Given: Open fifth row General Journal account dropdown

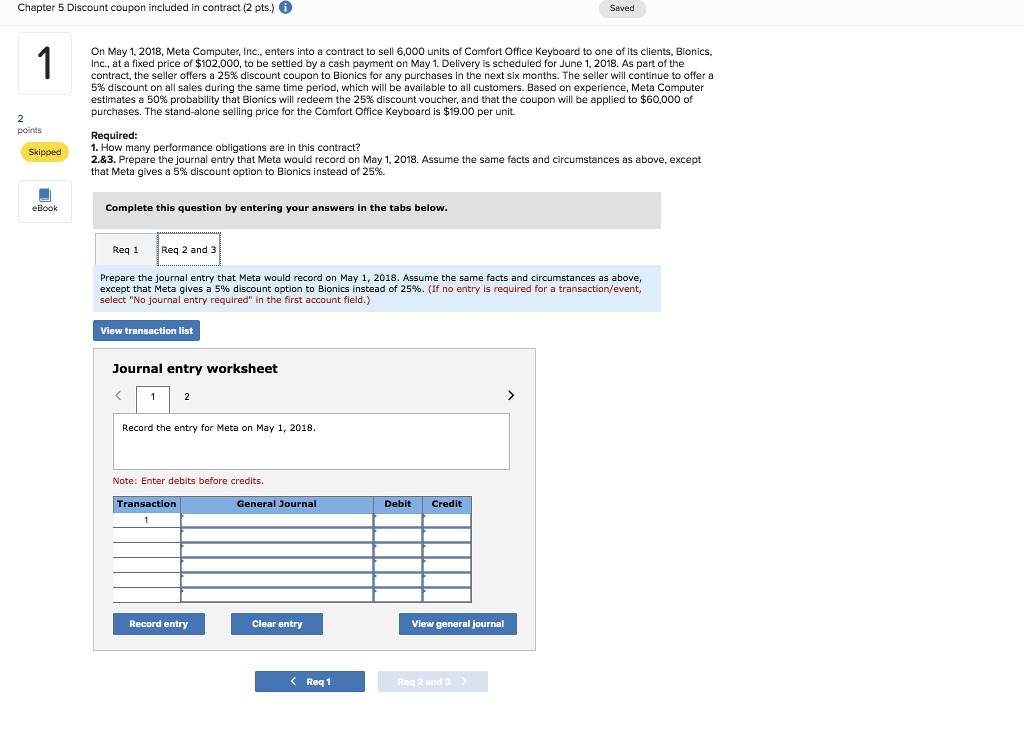Looking at the screenshot, I should click(277, 580).
